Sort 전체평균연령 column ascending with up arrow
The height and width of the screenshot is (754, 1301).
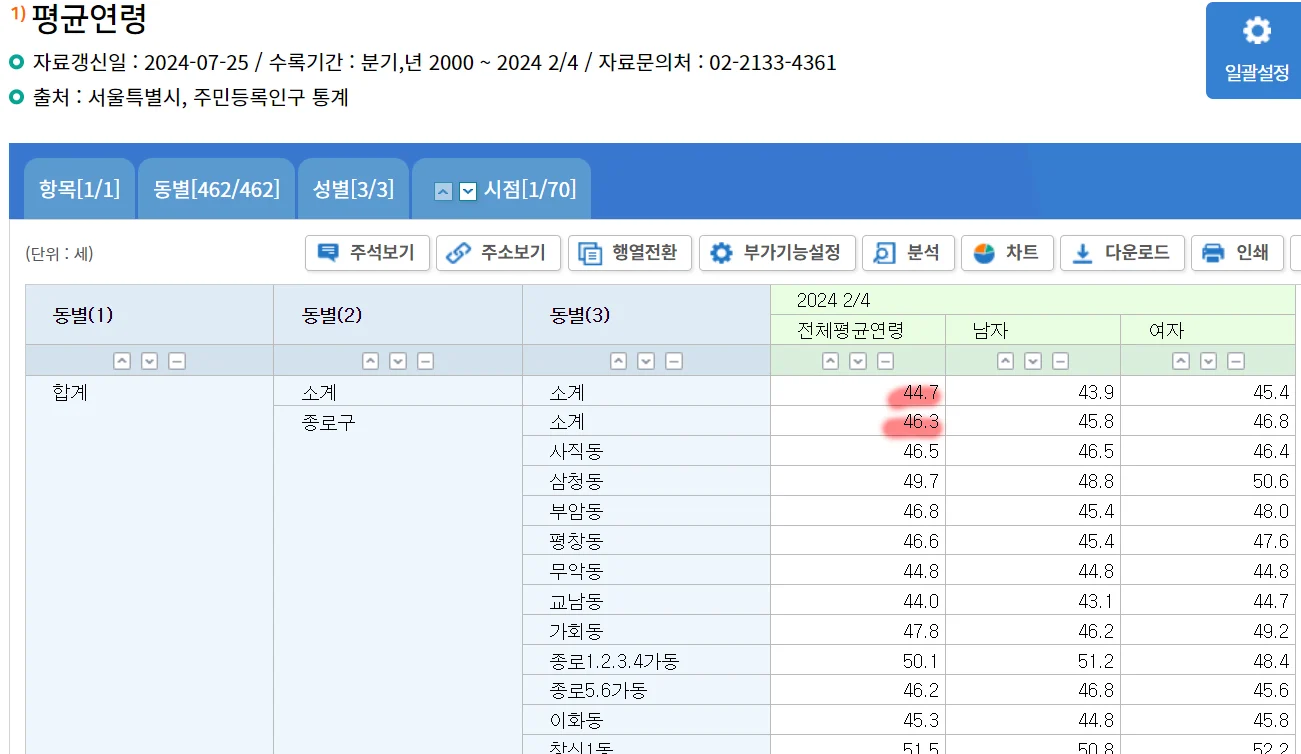point(830,361)
